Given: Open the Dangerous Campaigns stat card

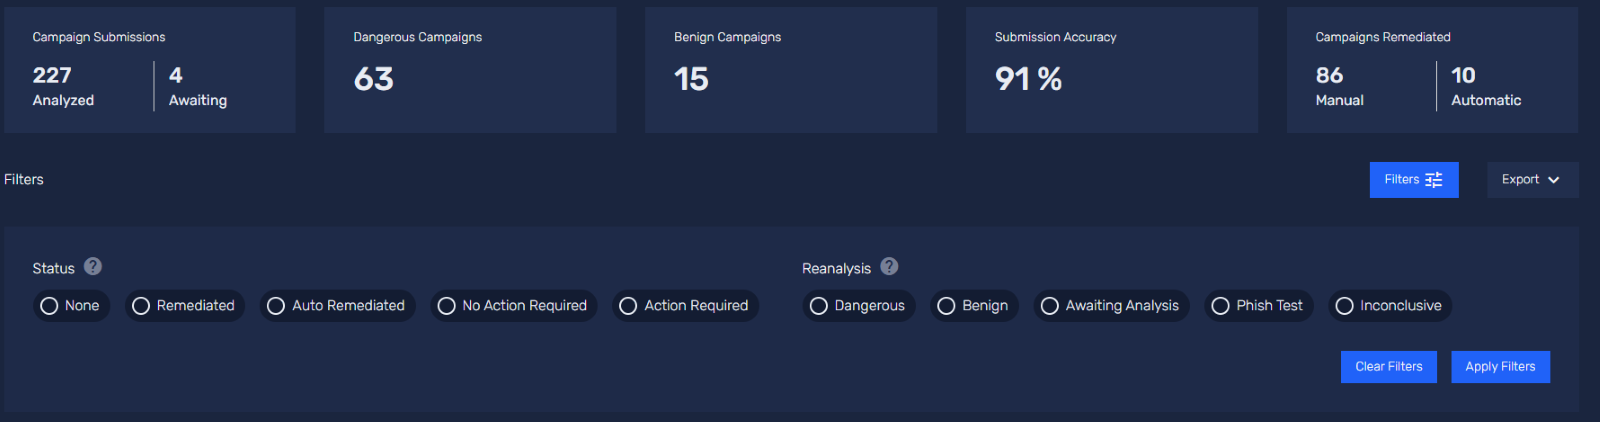Looking at the screenshot, I should tap(470, 70).
